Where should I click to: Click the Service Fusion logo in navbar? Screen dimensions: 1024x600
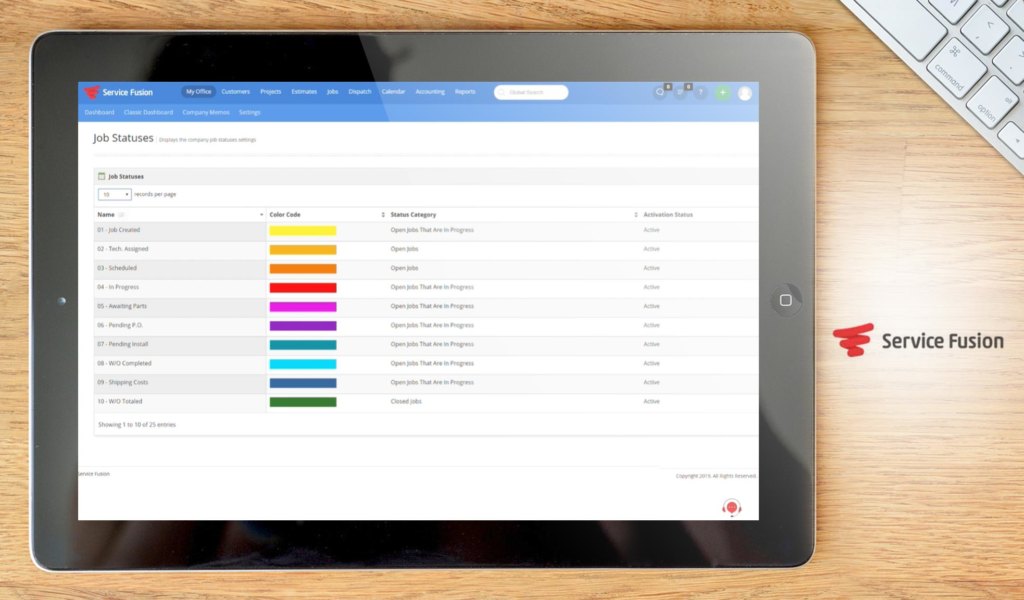click(118, 92)
